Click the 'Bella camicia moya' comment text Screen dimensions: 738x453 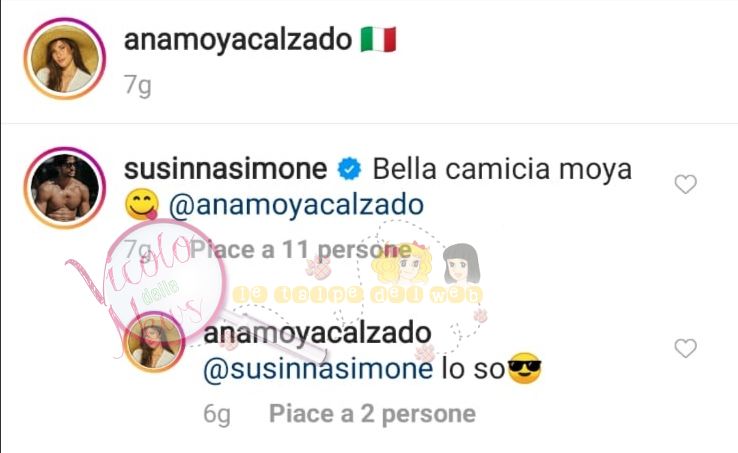click(502, 170)
